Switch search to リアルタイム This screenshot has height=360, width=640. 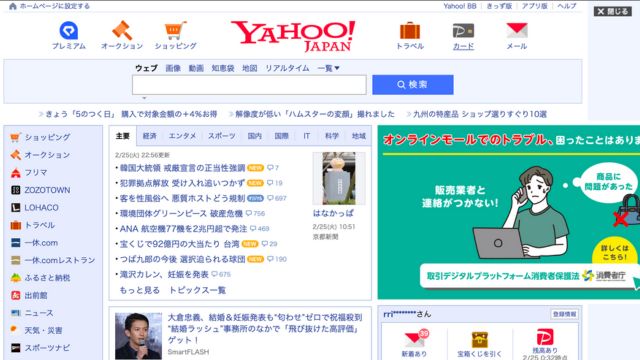pos(287,68)
